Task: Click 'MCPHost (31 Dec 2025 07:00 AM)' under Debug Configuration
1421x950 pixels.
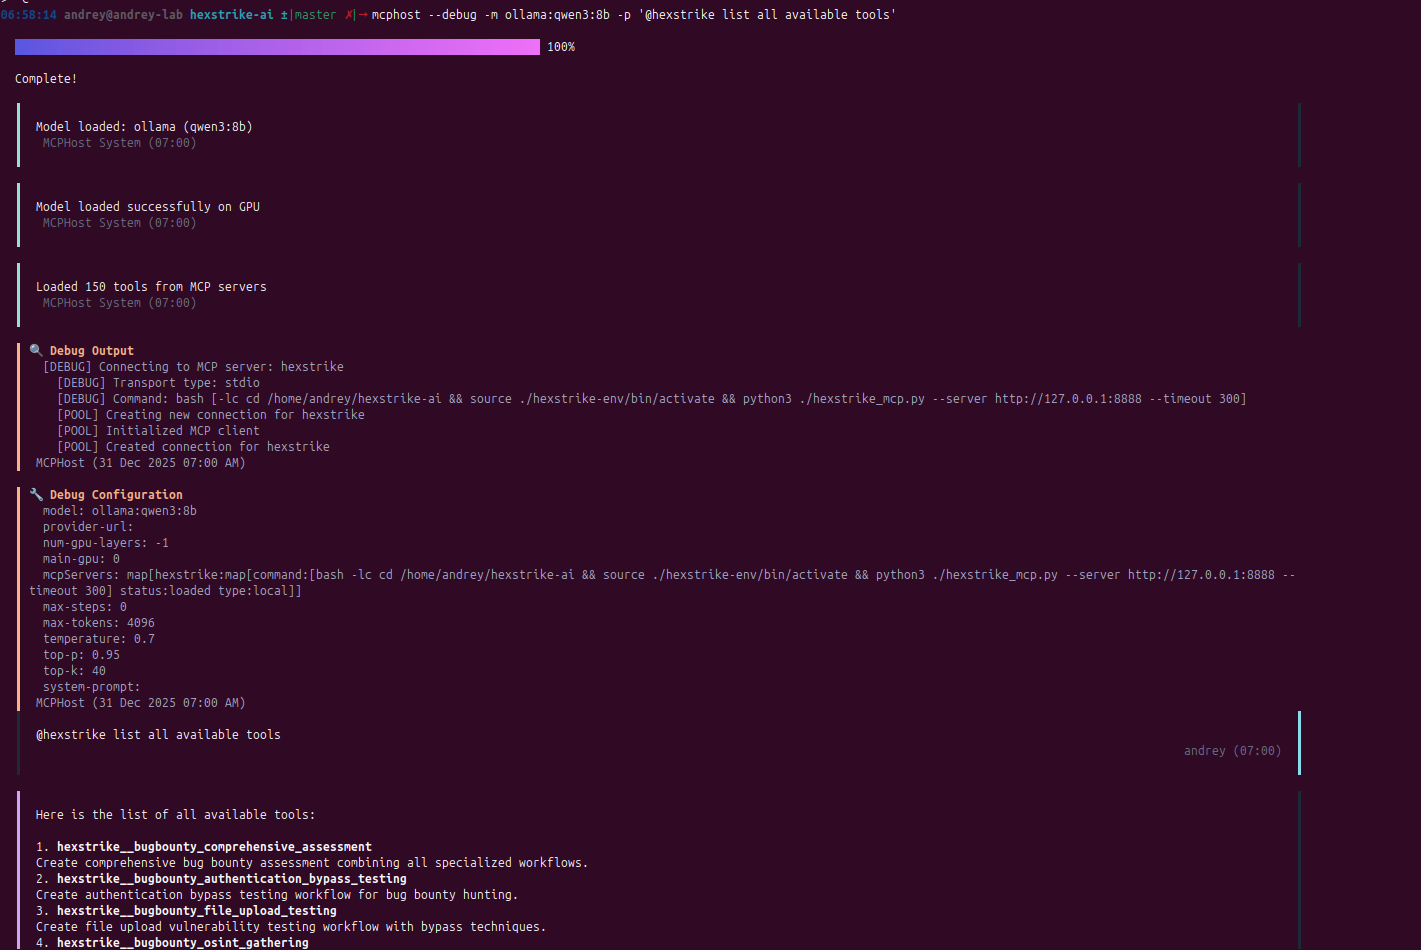Action: [140, 703]
